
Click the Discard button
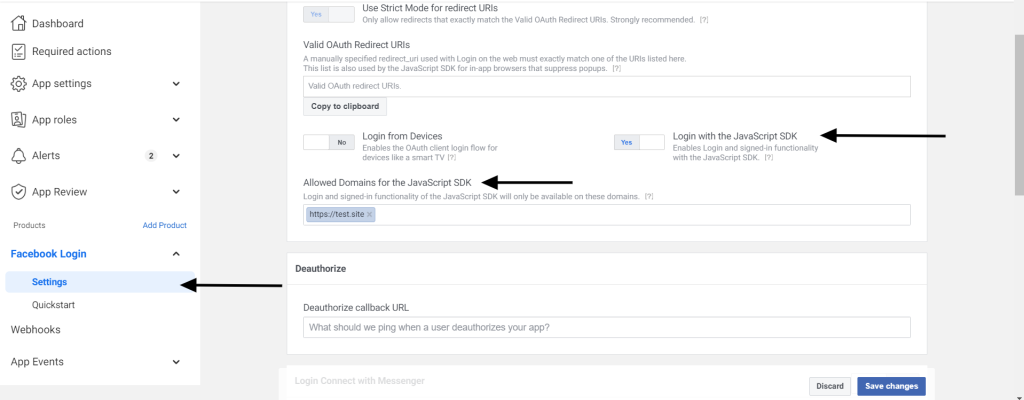[830, 386]
